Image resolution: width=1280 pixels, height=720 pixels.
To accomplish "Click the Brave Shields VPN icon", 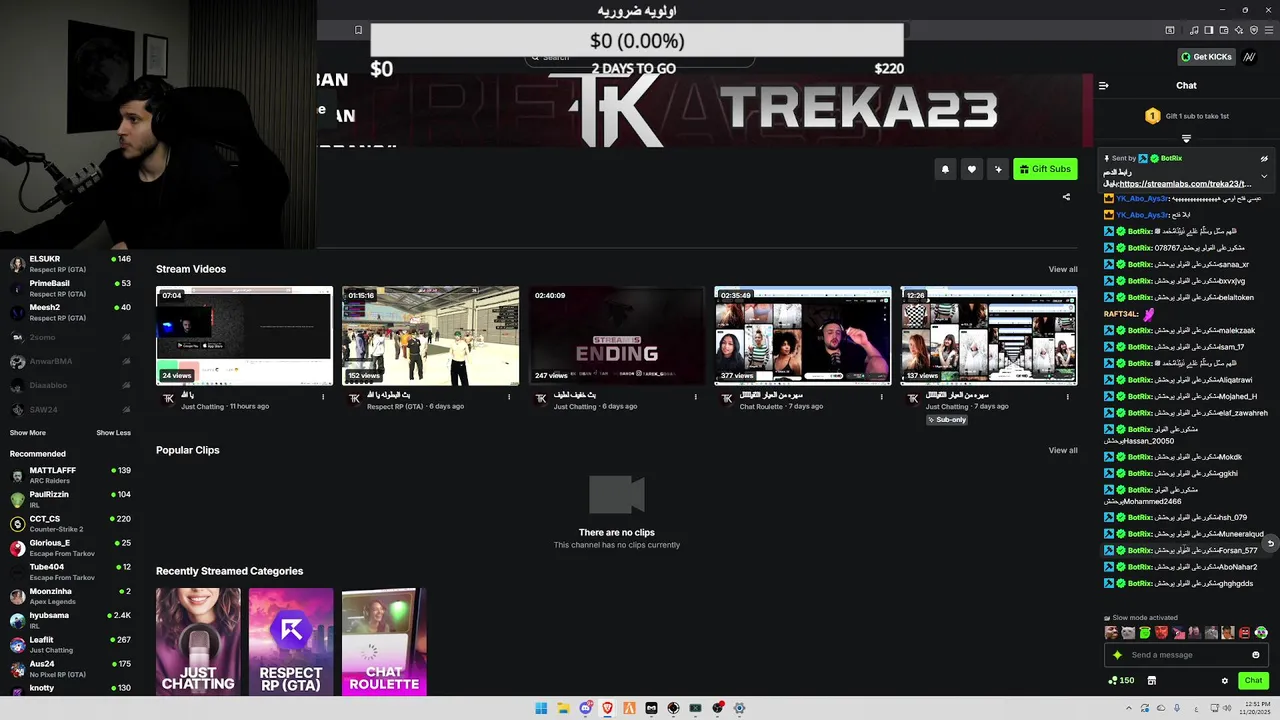I will 1254,30.
